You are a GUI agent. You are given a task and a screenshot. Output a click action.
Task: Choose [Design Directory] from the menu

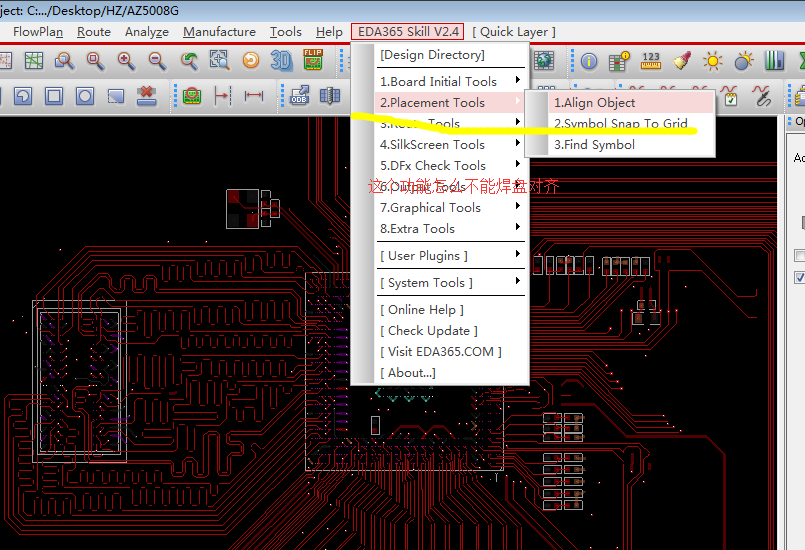450,55
